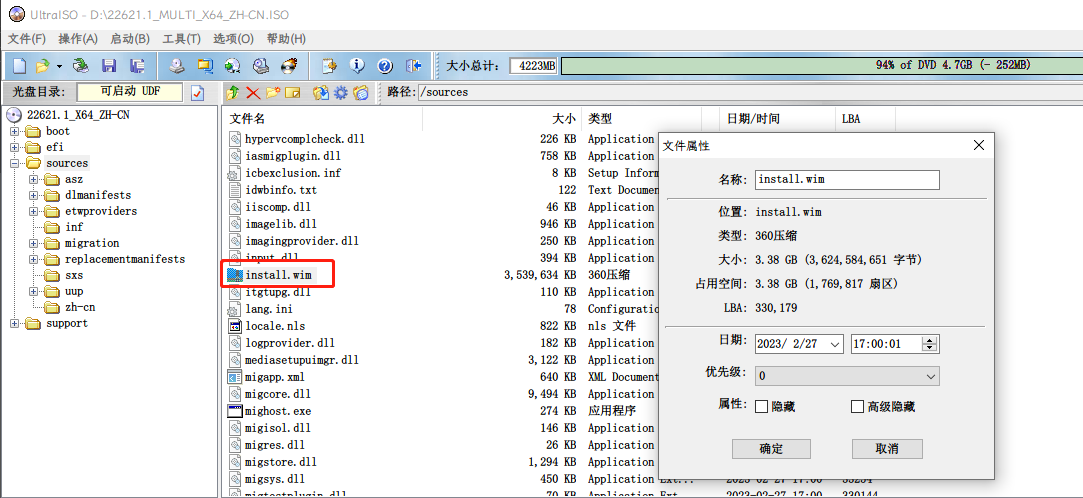Click the Save floppy disk icon
This screenshot has width=1083, height=498.
109,66
